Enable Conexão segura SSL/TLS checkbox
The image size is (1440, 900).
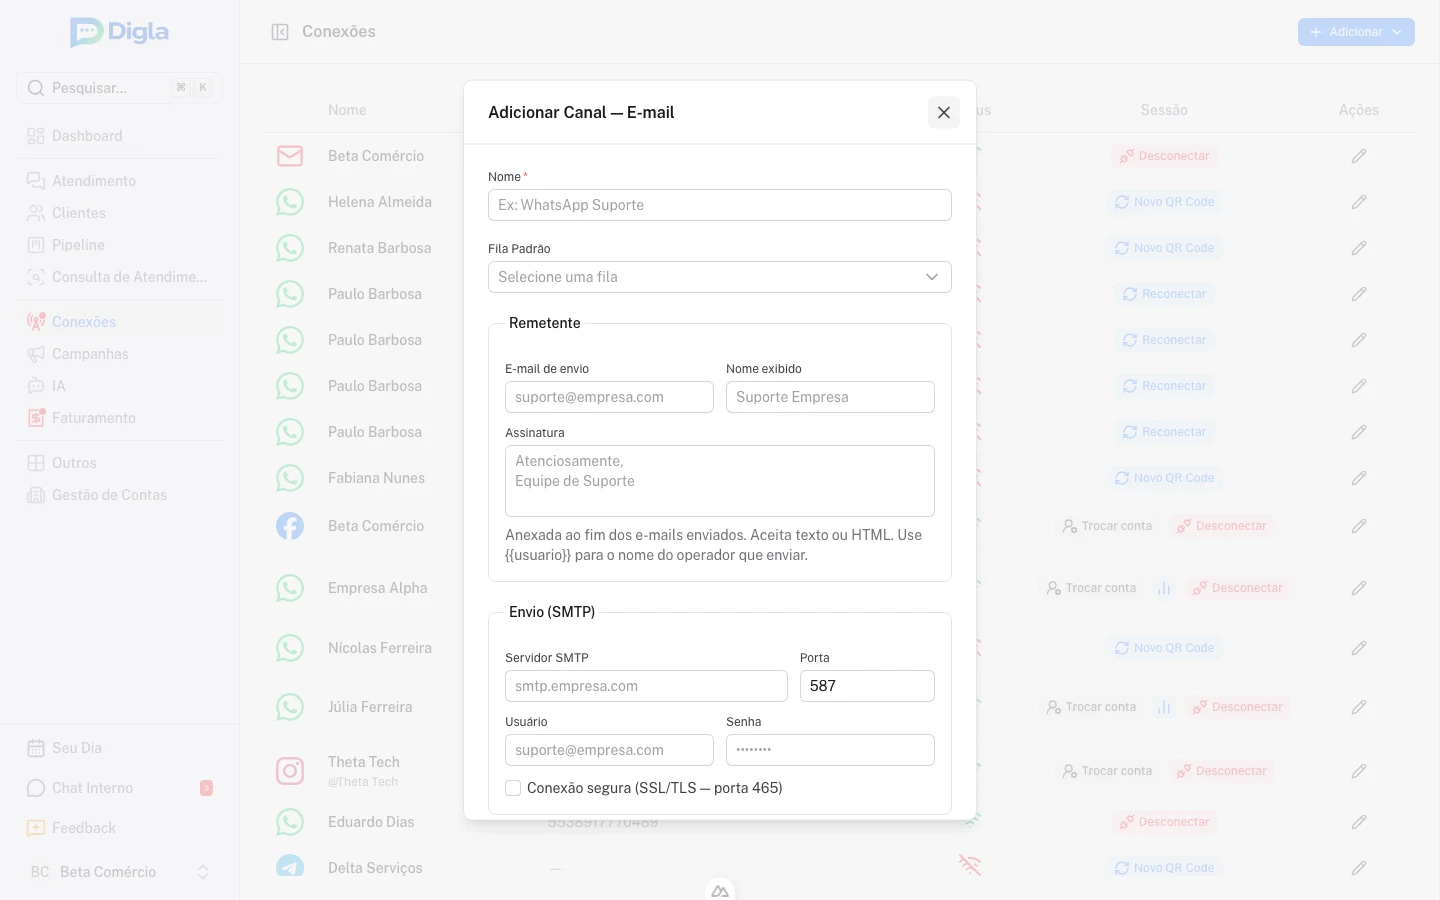tap(513, 788)
